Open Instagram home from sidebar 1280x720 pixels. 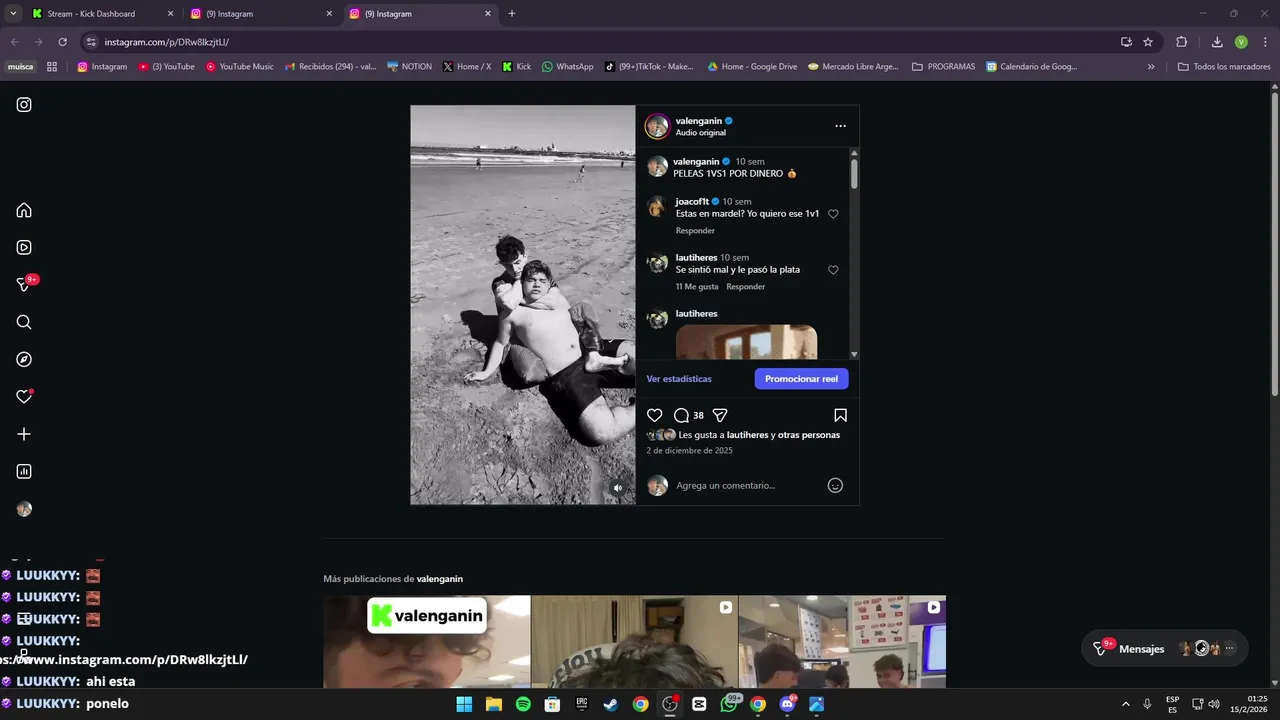tap(24, 210)
